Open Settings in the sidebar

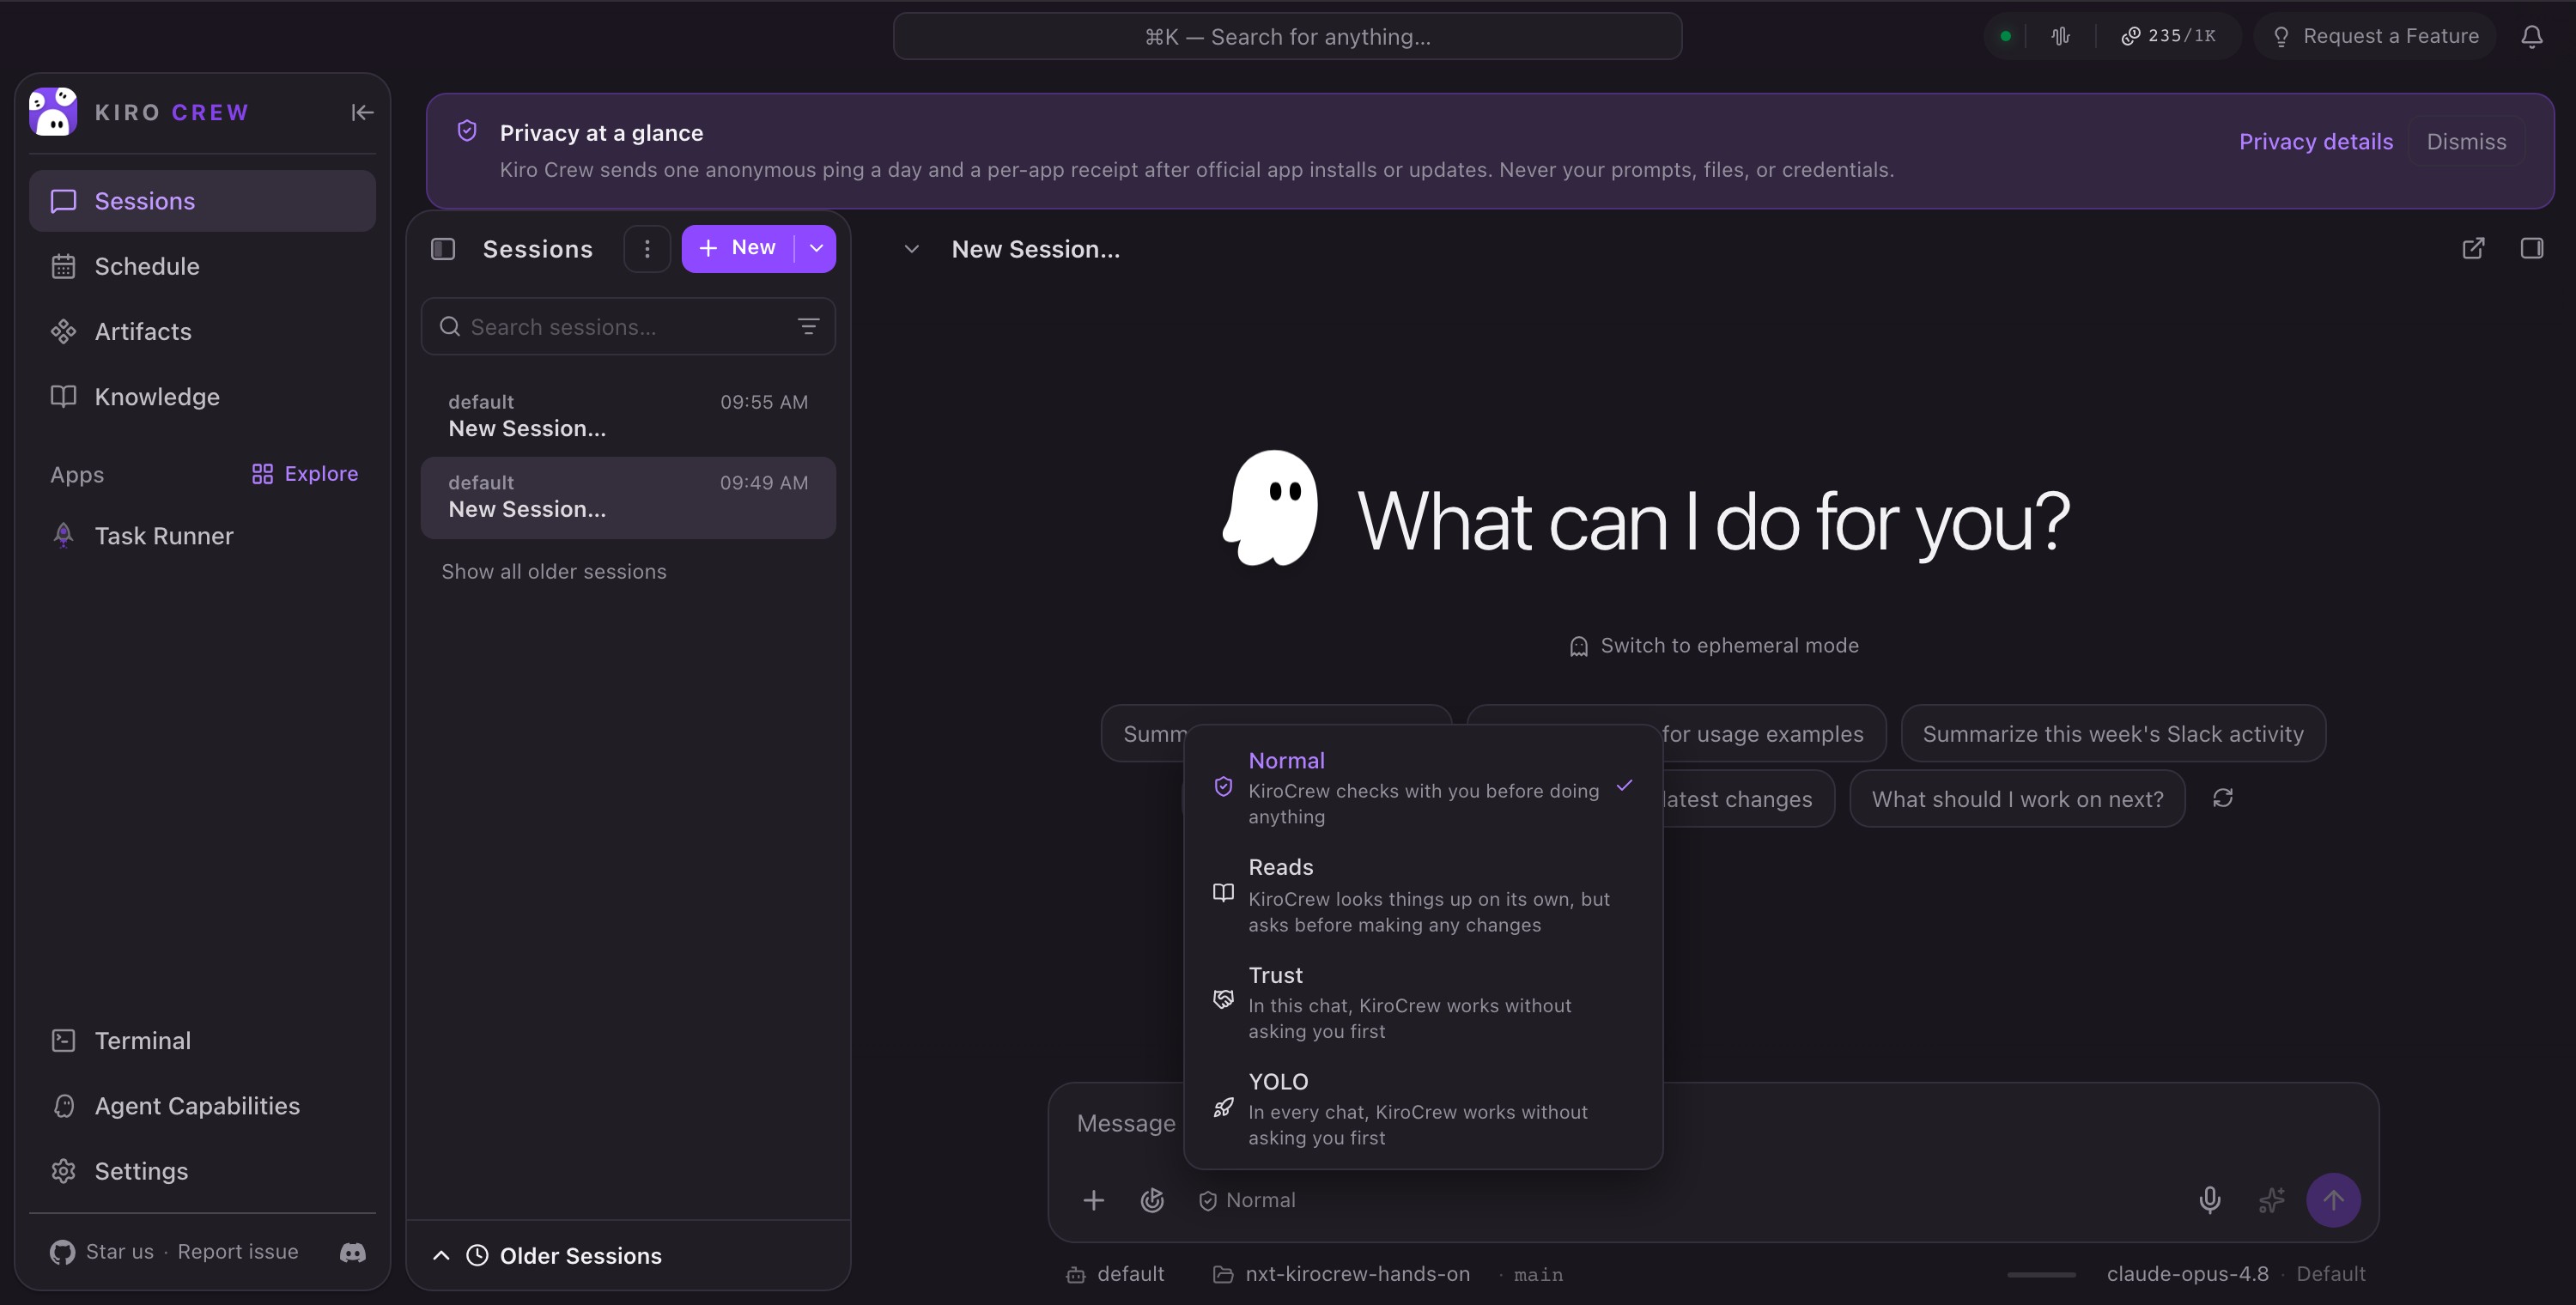[202, 1171]
